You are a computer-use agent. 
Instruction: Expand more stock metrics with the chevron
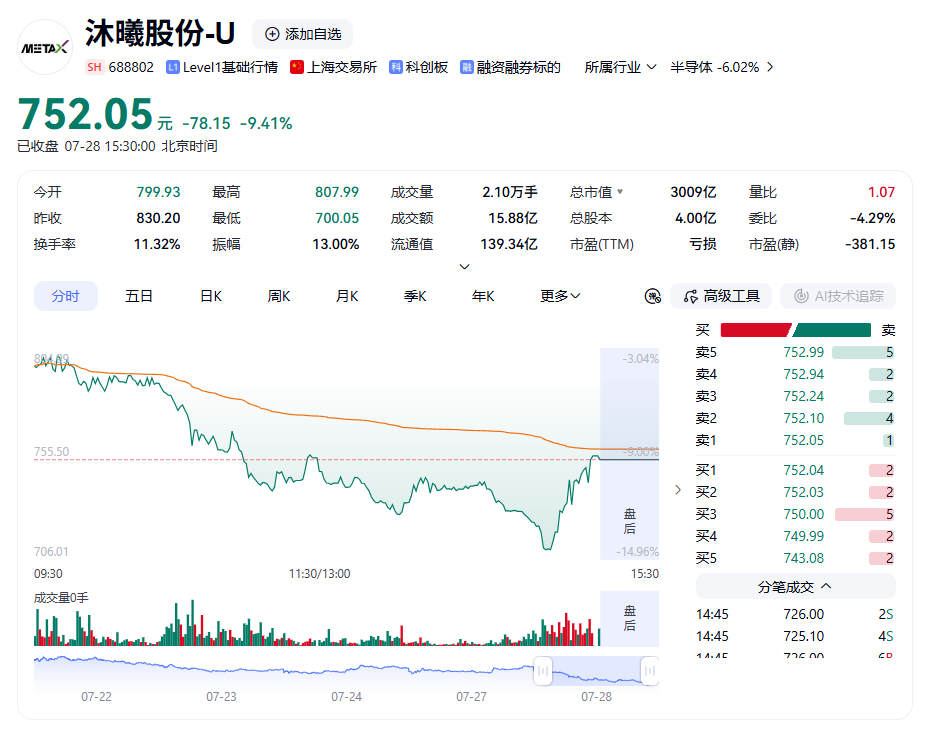pos(465,267)
